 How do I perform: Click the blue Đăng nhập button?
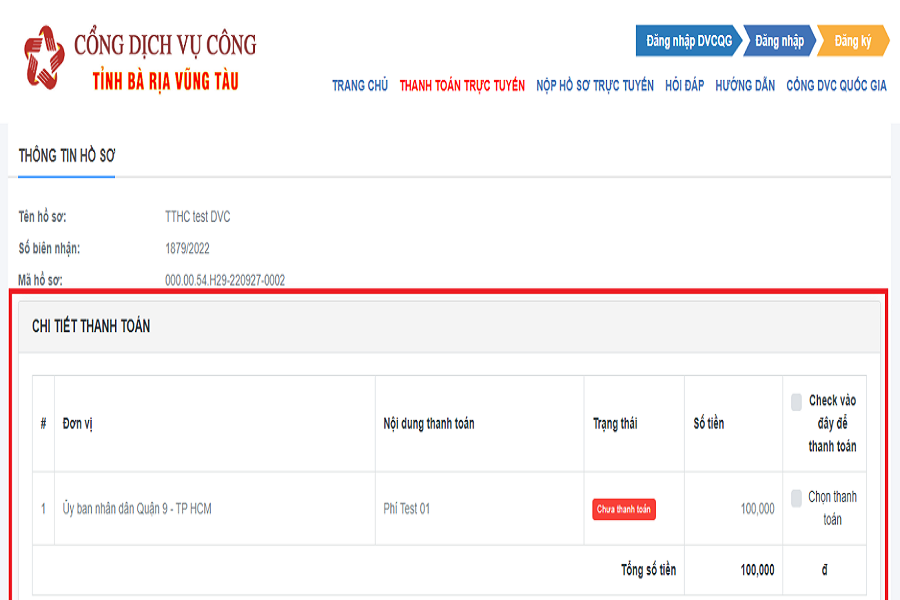(779, 41)
